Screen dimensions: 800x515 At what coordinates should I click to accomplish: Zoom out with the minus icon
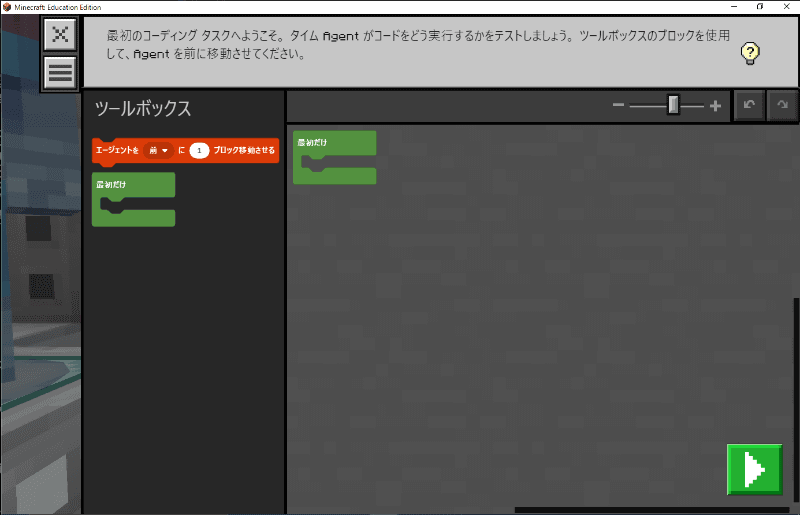pyautogui.click(x=618, y=105)
